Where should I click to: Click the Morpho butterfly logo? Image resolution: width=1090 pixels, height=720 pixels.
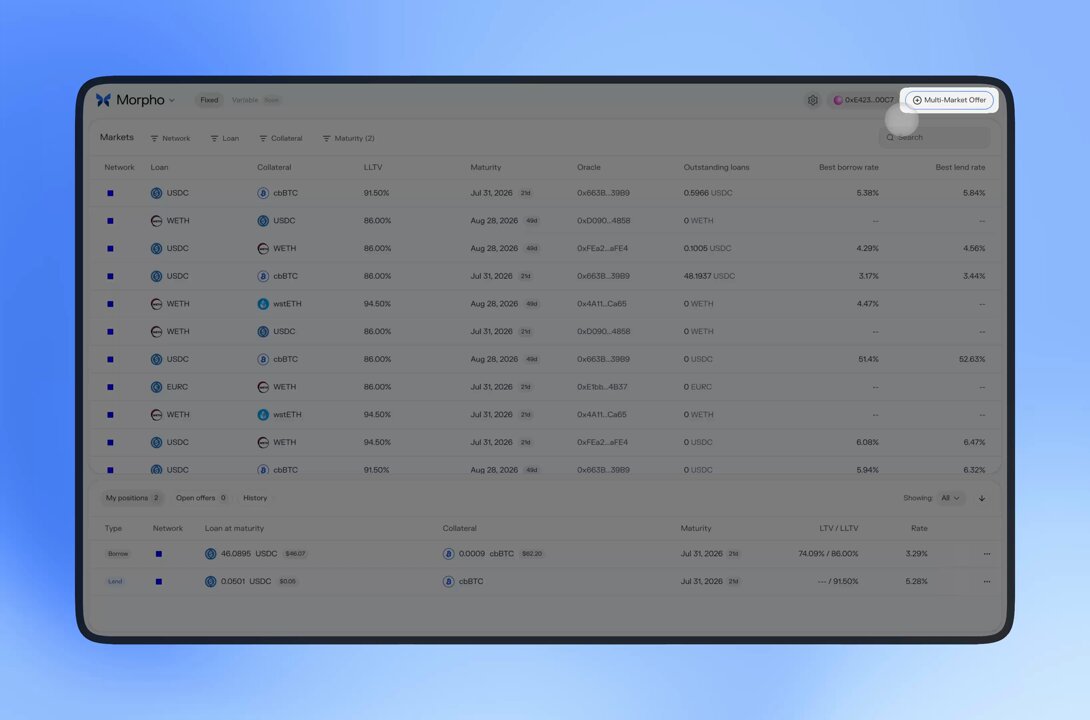[x=104, y=100]
